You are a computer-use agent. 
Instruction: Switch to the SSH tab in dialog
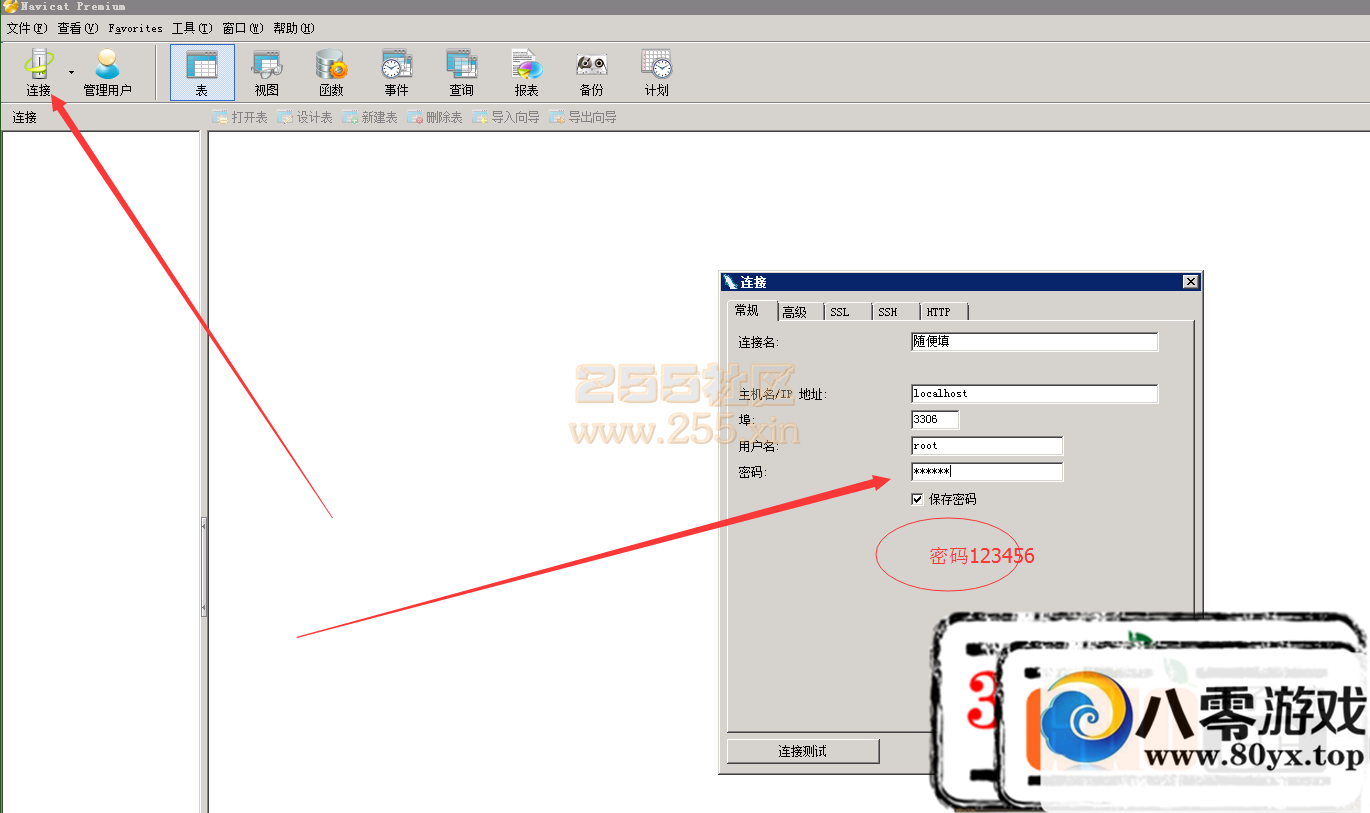coord(888,312)
